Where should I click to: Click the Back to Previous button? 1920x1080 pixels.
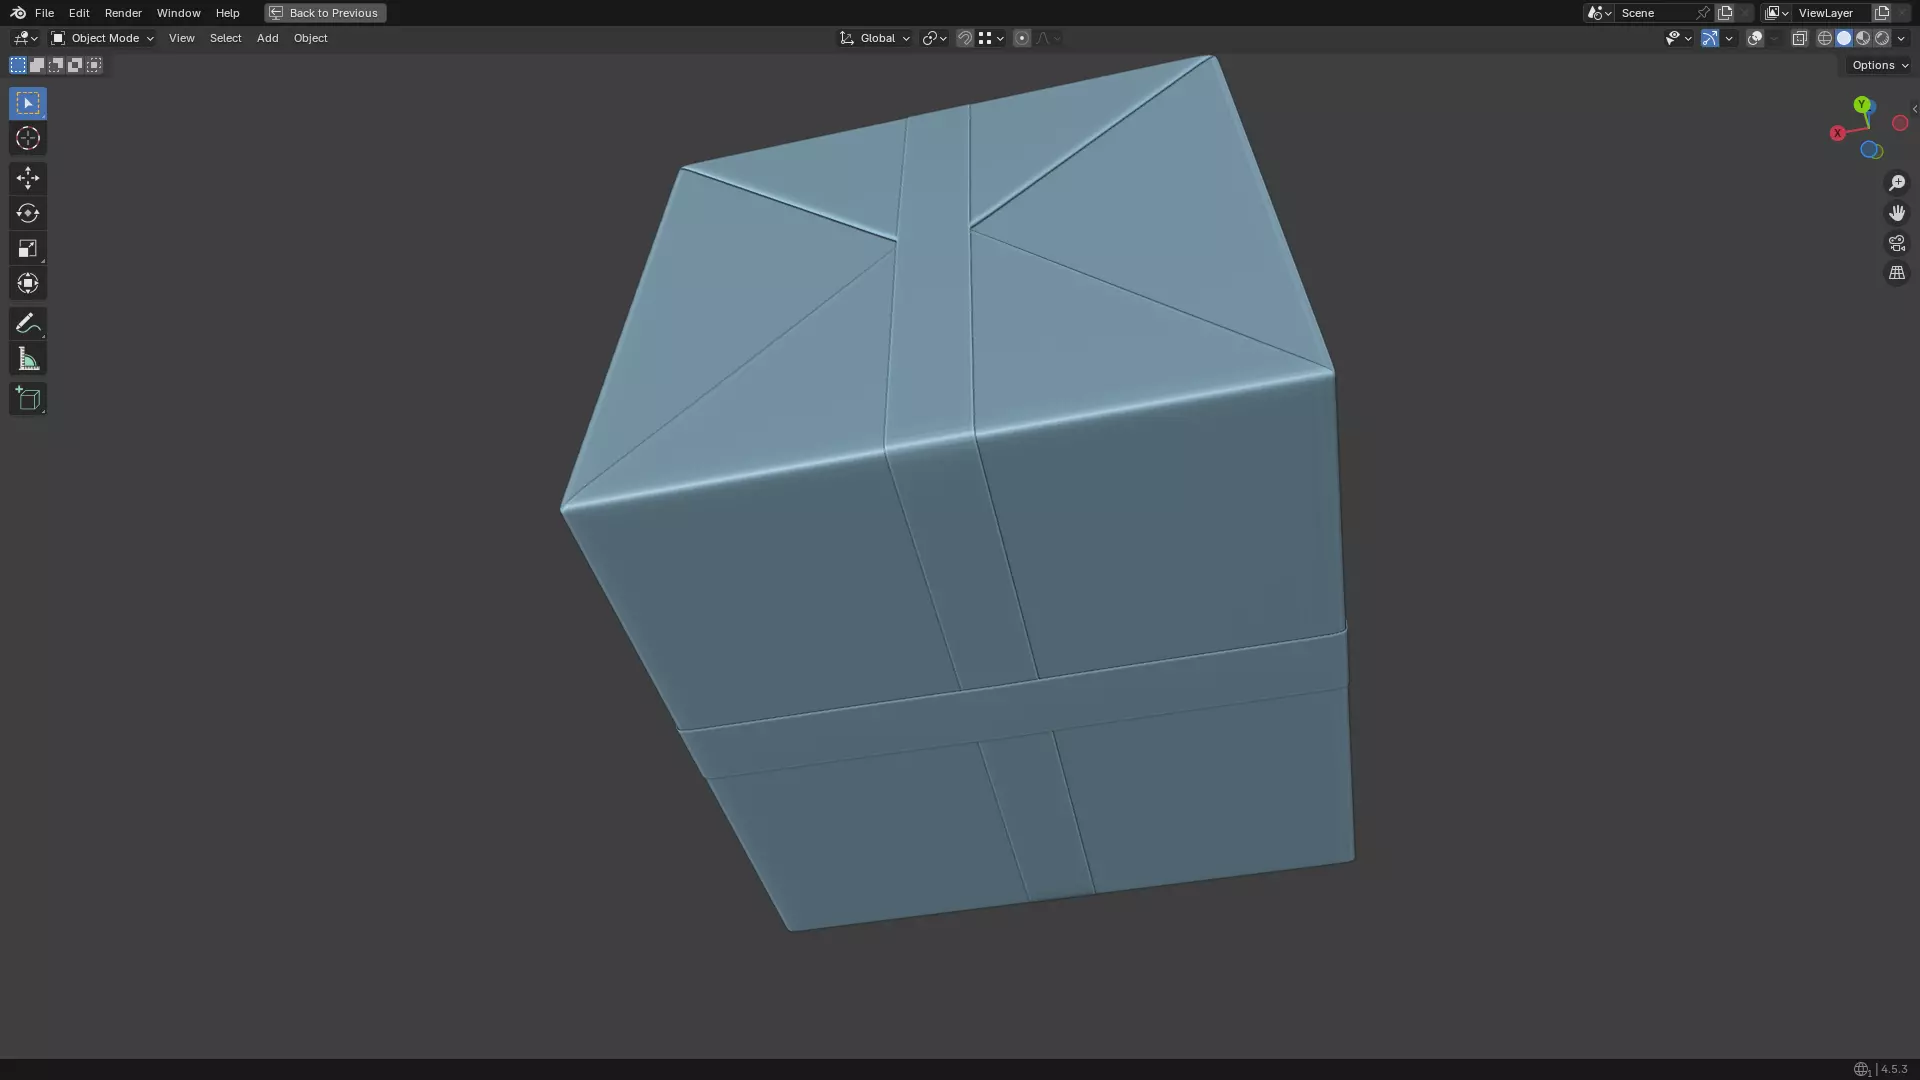325,13
